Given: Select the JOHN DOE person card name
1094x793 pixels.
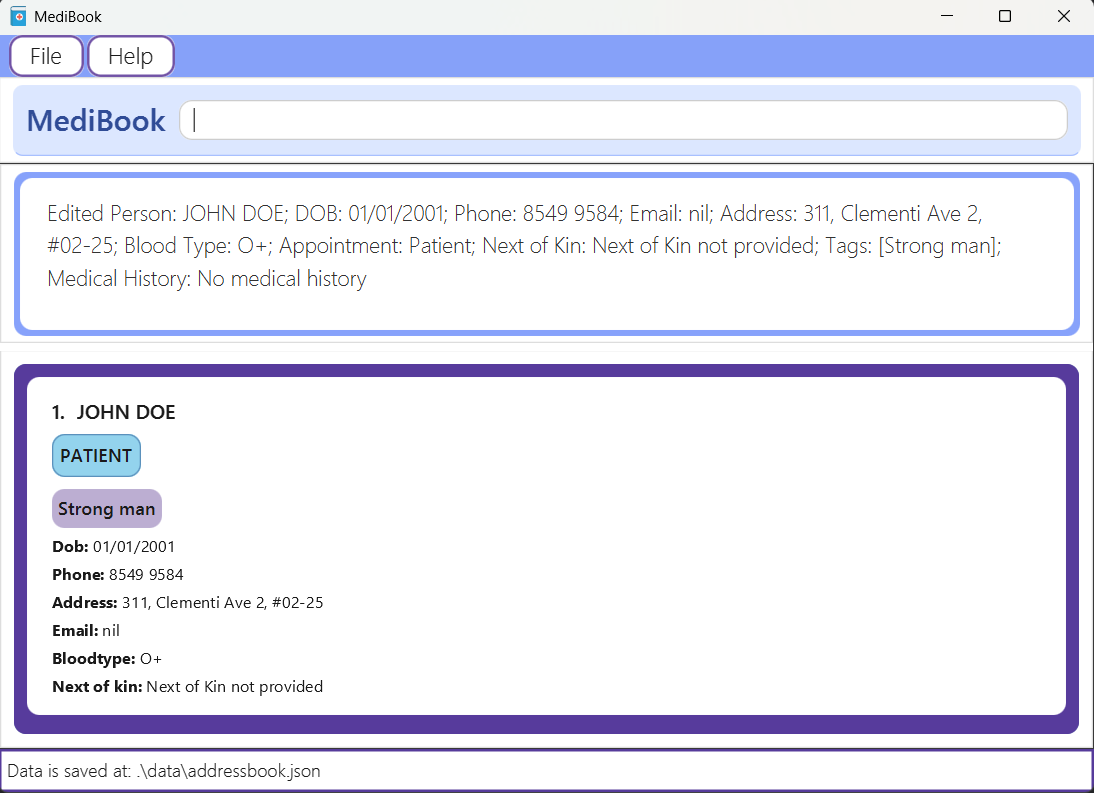Looking at the screenshot, I should click(126, 412).
